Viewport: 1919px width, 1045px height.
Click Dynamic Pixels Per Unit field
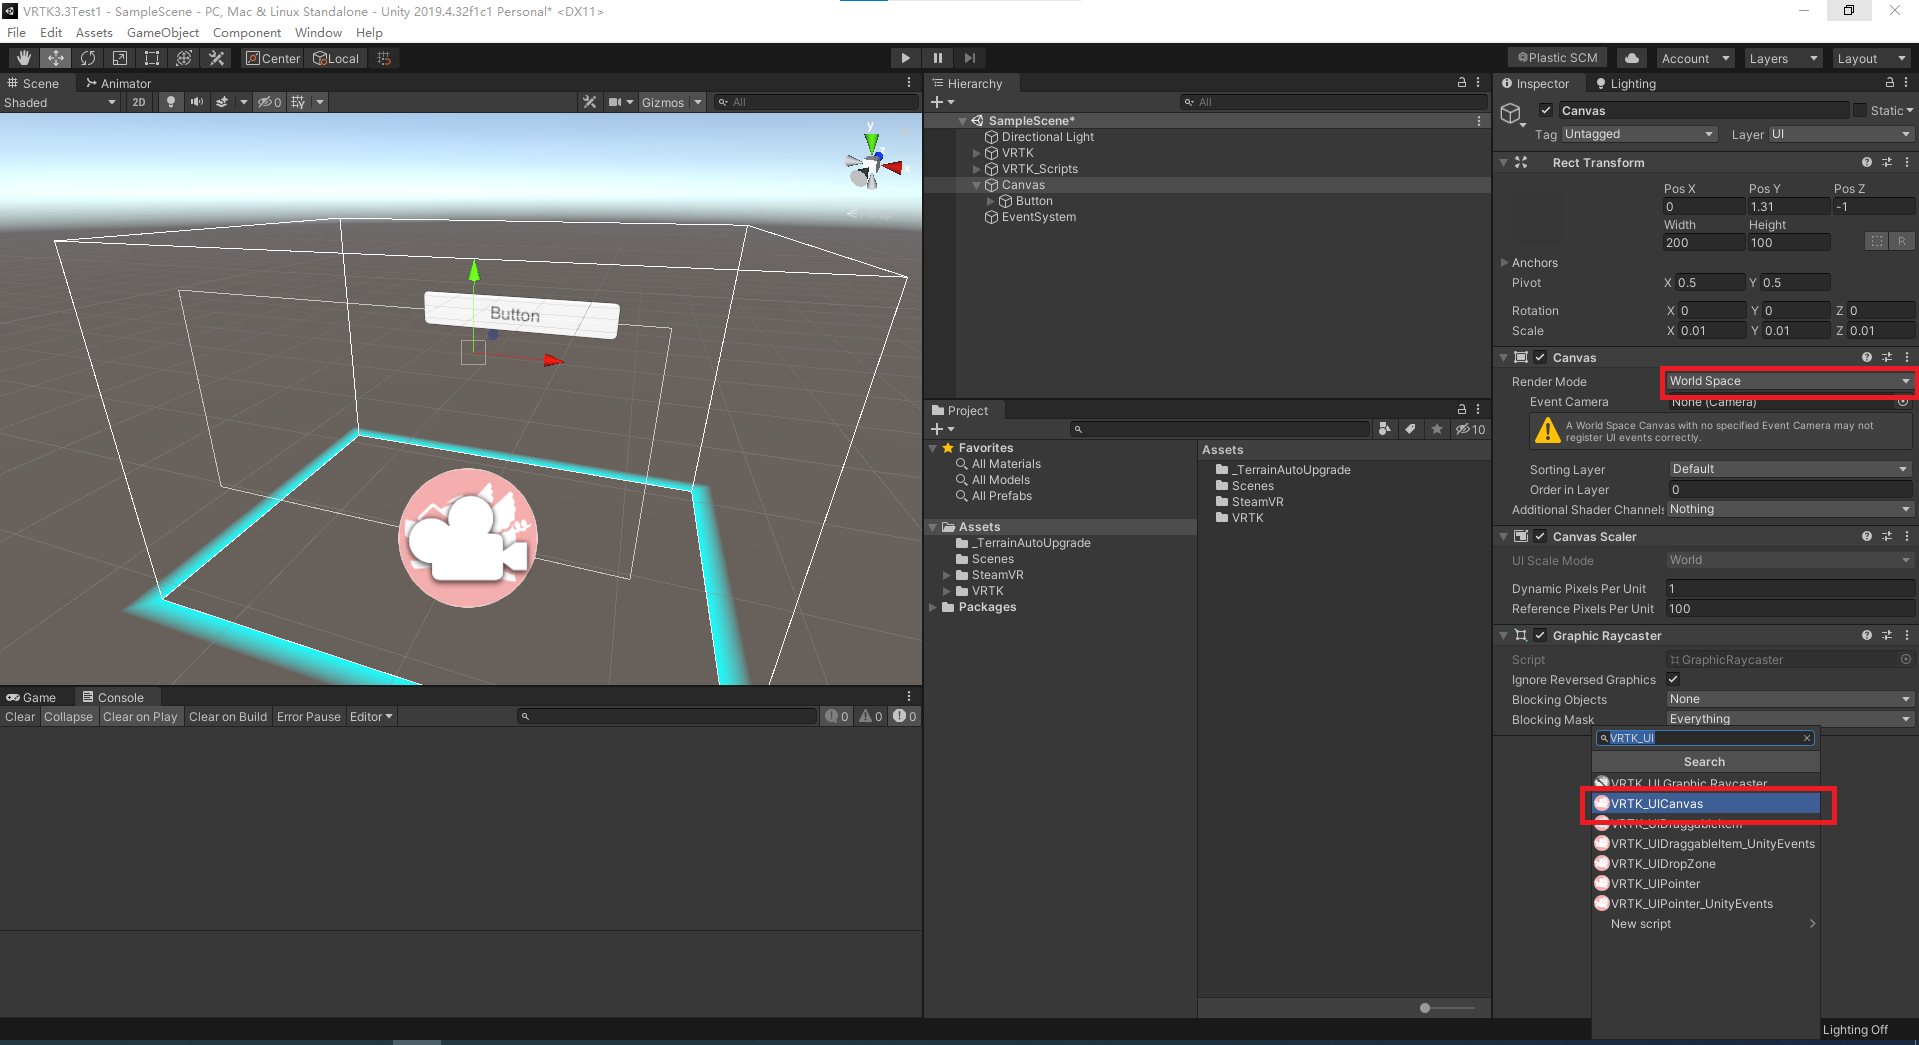point(1789,588)
